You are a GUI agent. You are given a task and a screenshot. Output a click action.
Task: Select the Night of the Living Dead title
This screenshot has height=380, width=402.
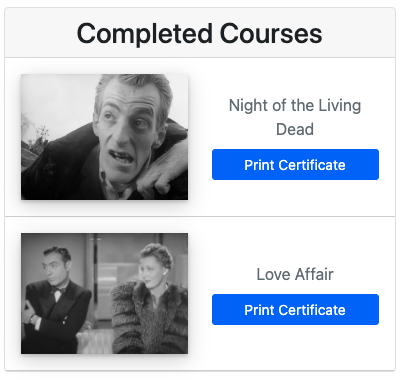(295, 117)
